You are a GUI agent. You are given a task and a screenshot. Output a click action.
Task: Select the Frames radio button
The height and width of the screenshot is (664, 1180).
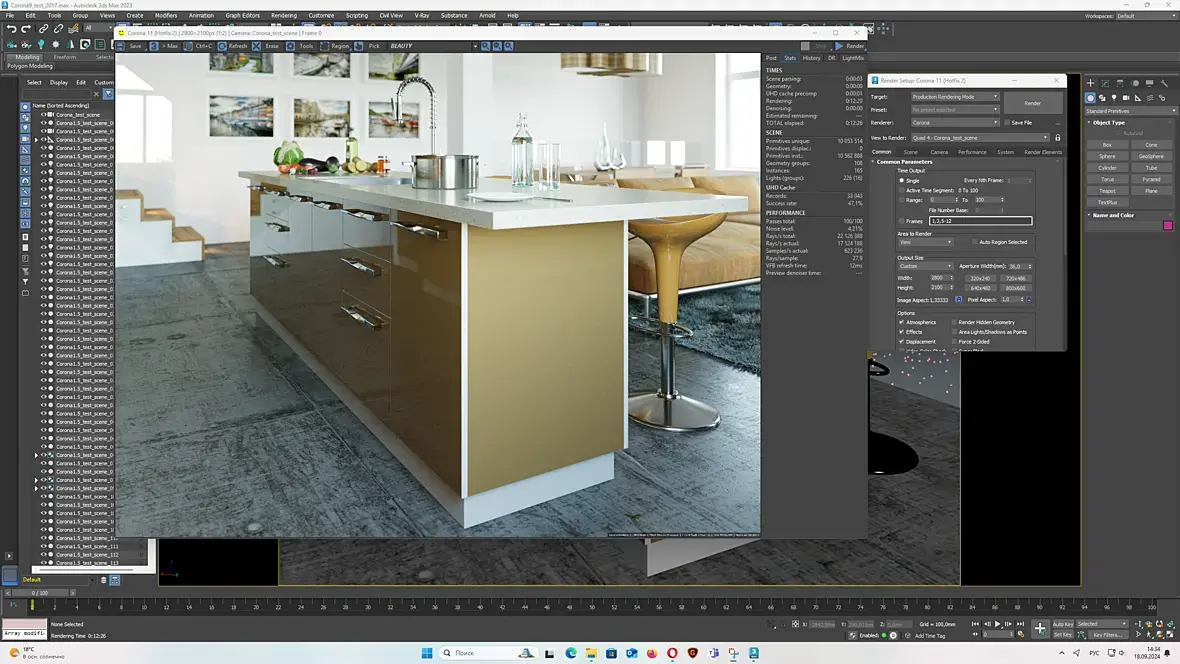tap(902, 221)
